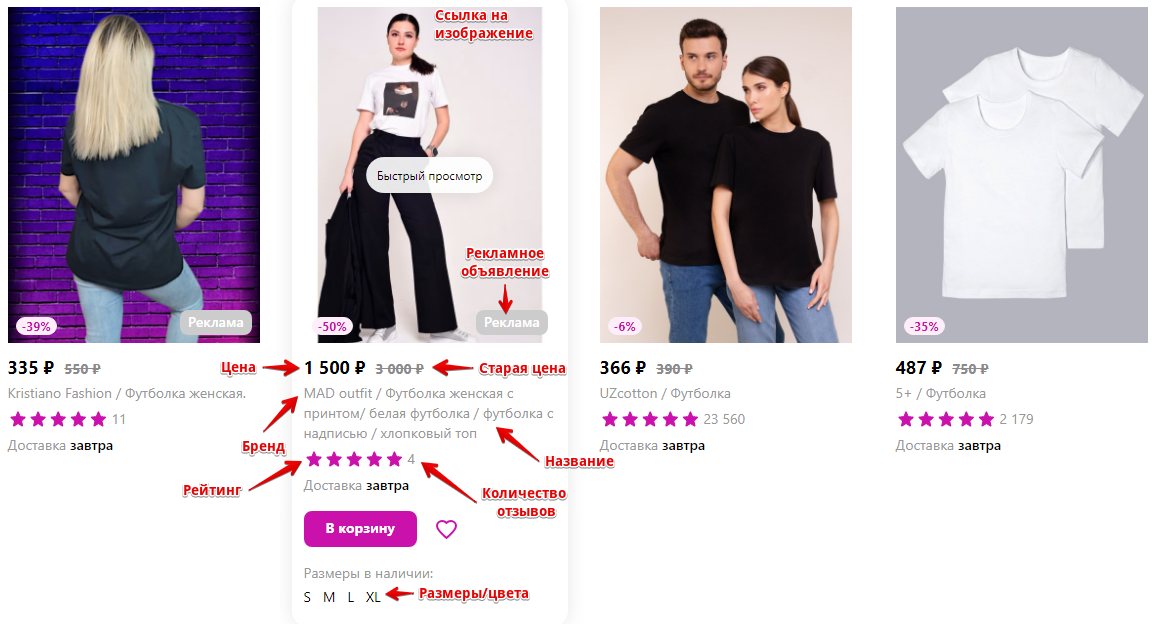Select size XL
The width and height of the screenshot is (1153, 624).
tap(373, 597)
